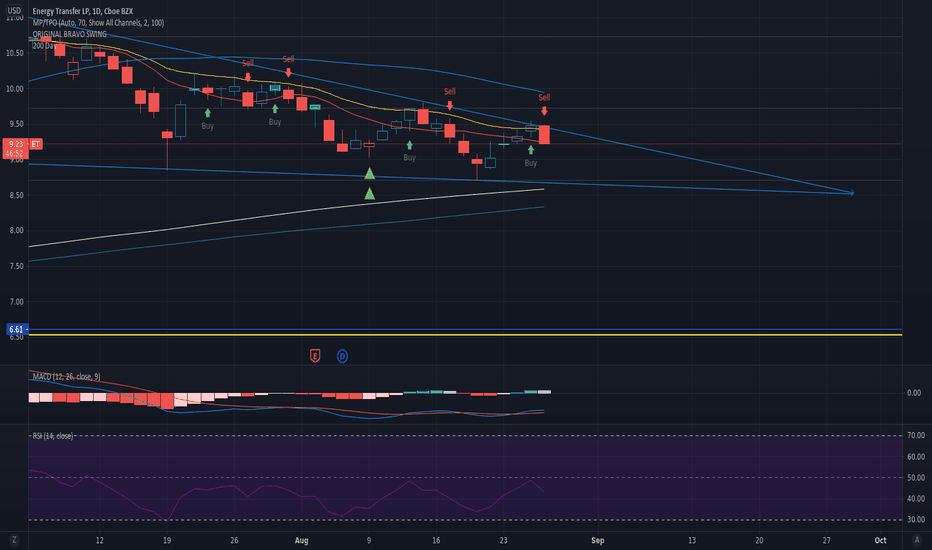The height and width of the screenshot is (550, 932).
Task: Click the RSI 50.00 axis label
Action: (916, 477)
